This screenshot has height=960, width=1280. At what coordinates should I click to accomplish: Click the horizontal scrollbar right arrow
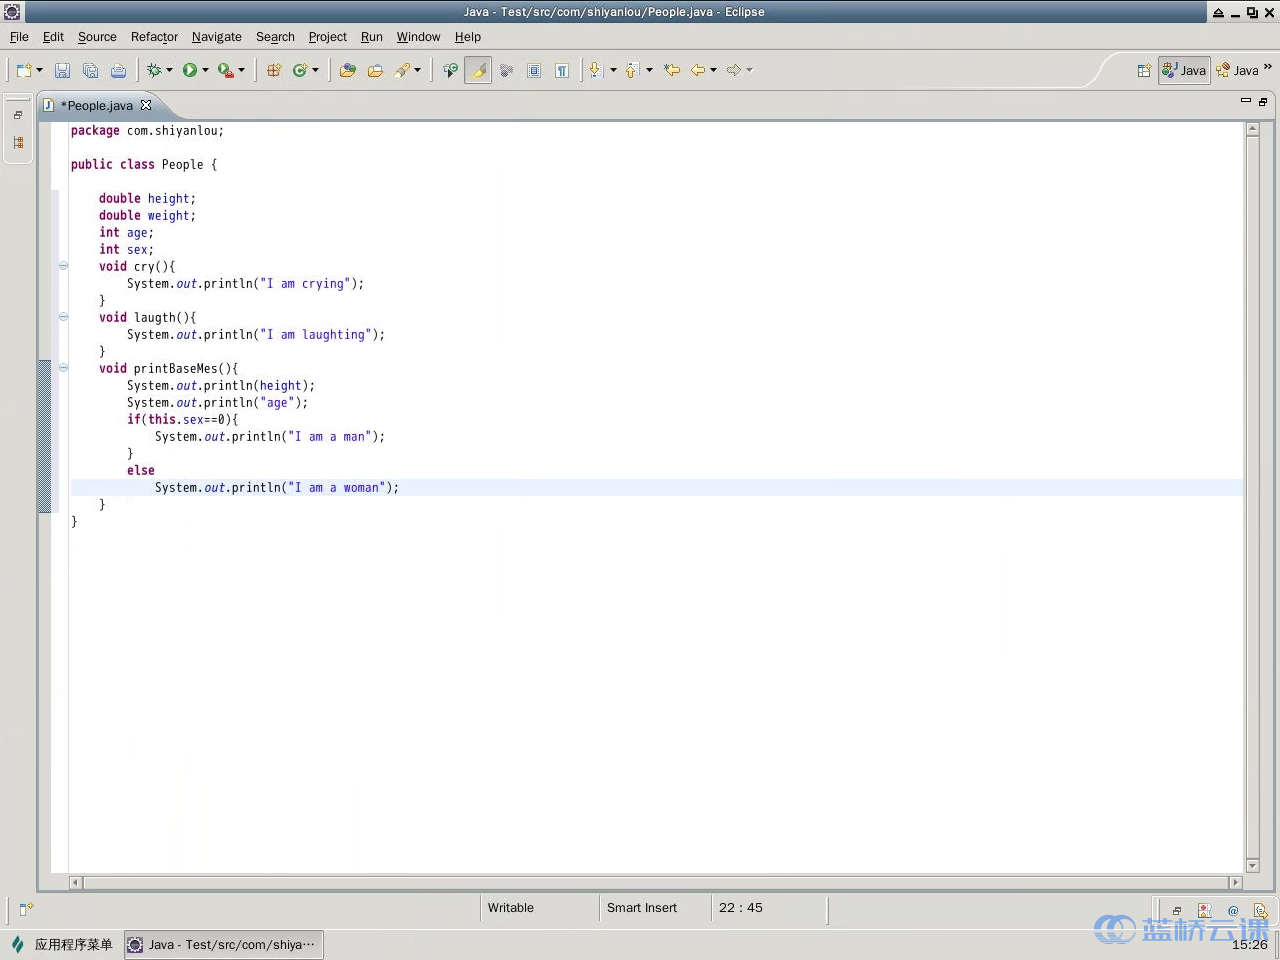[x=1235, y=883]
